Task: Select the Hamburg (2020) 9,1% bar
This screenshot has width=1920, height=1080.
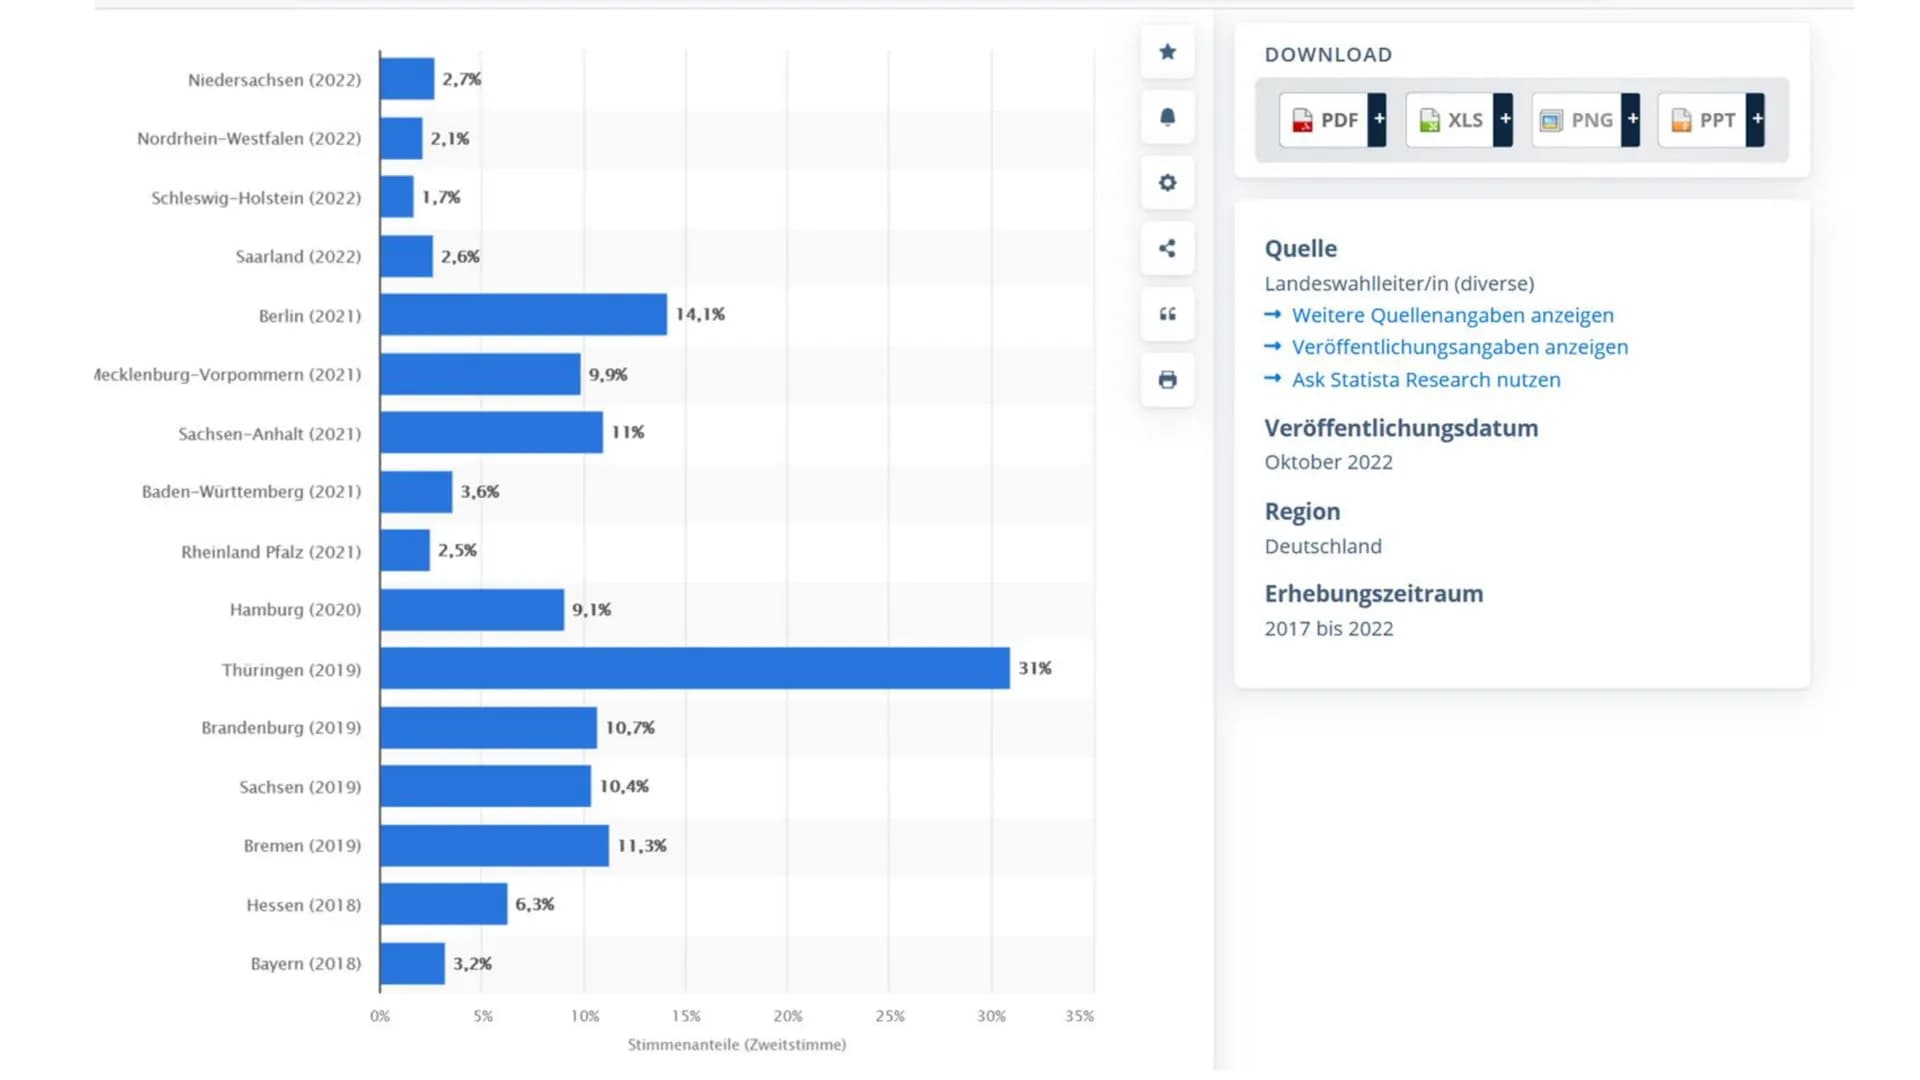Action: coord(472,609)
